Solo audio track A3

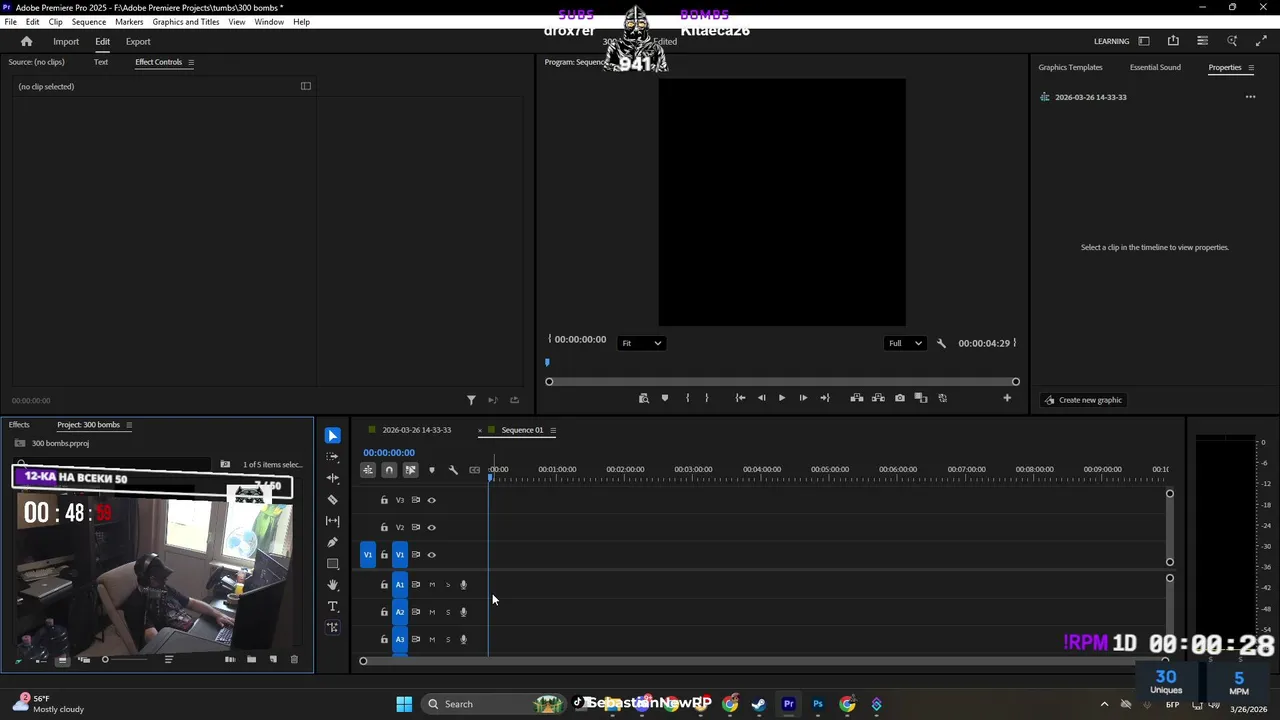pyautogui.click(x=448, y=639)
